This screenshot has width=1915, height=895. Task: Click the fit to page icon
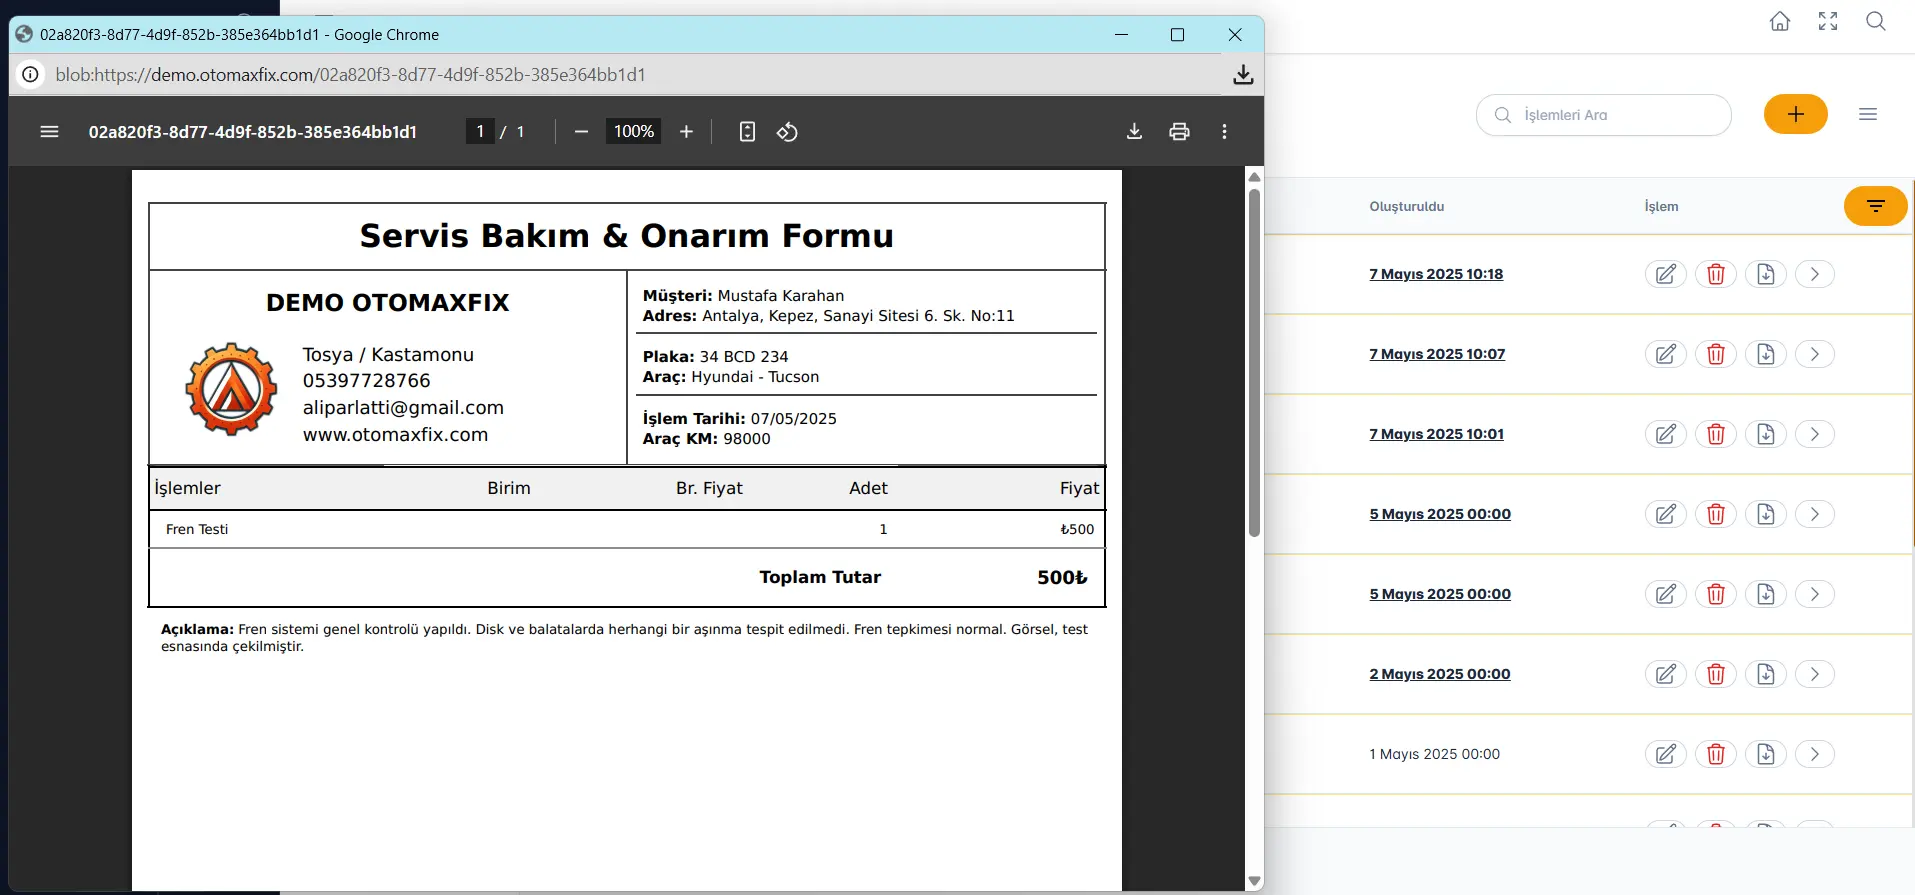point(747,132)
